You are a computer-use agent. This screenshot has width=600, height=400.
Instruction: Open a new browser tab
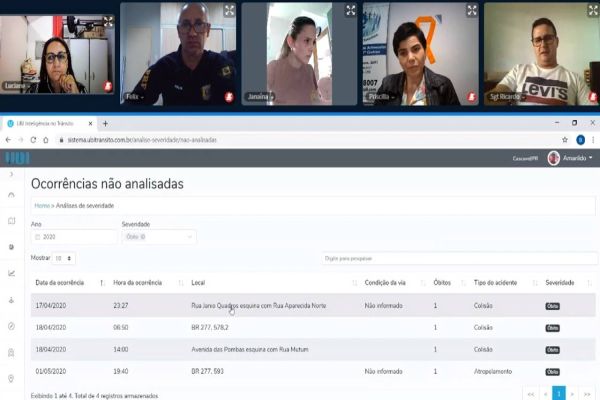tap(106, 124)
